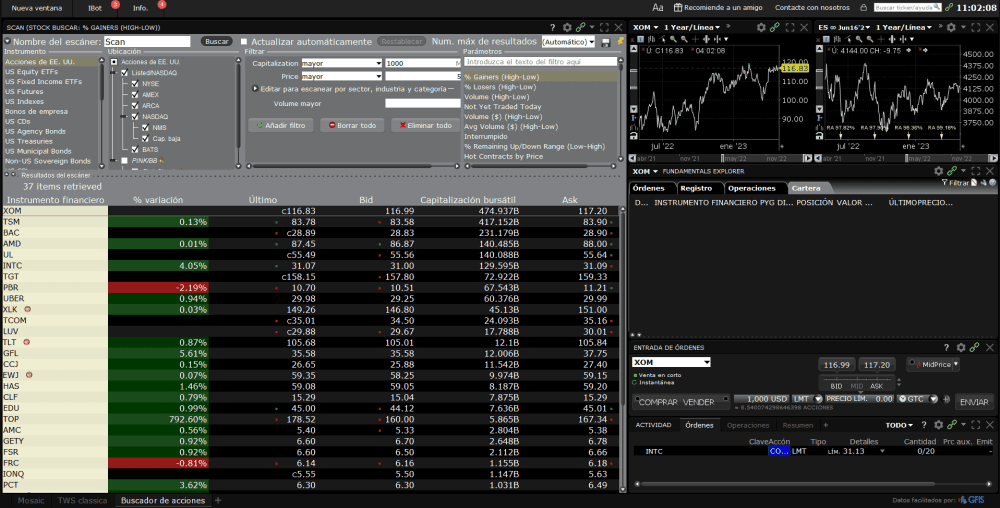The height and width of the screenshot is (508, 1000).
Task: Uncheck the AMEX exchange checkbox
Action: pyautogui.click(x=135, y=94)
